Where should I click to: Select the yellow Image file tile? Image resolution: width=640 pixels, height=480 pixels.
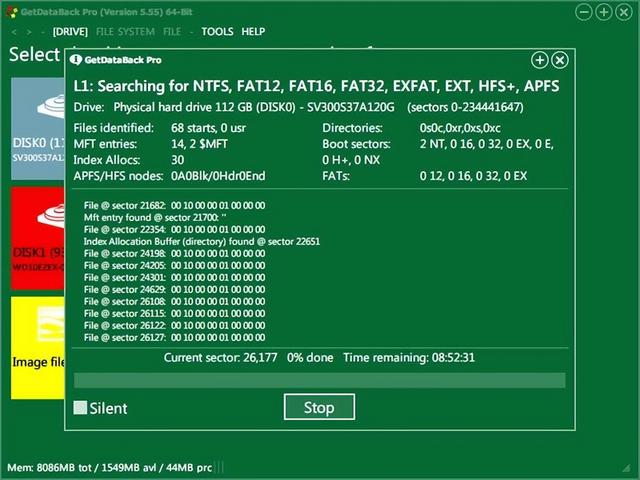38,348
